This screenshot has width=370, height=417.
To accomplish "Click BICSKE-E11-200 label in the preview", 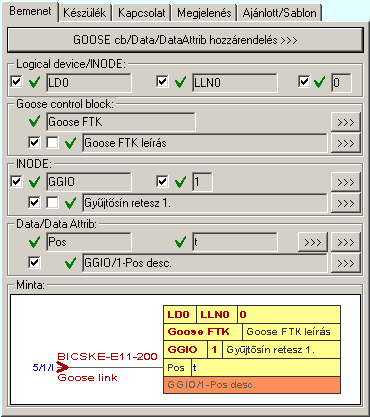I will (107, 356).
